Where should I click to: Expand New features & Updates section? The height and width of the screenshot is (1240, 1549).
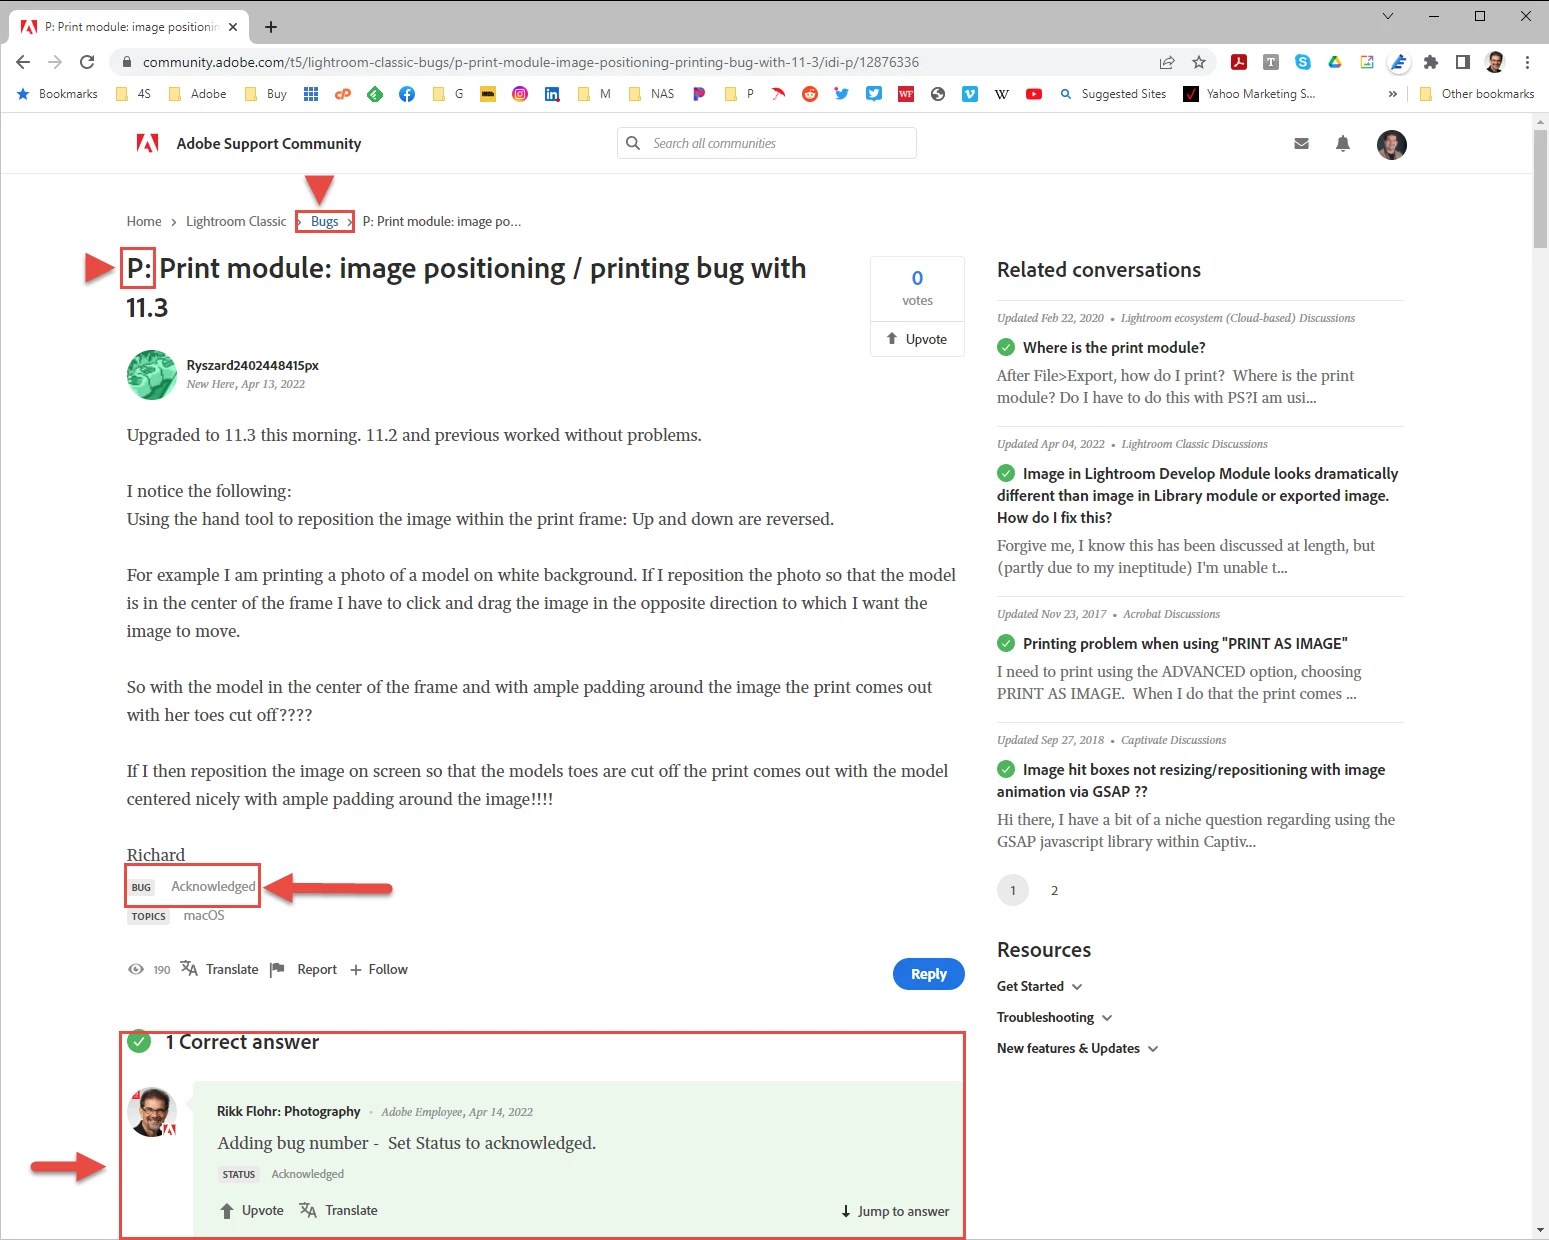coord(1078,1048)
